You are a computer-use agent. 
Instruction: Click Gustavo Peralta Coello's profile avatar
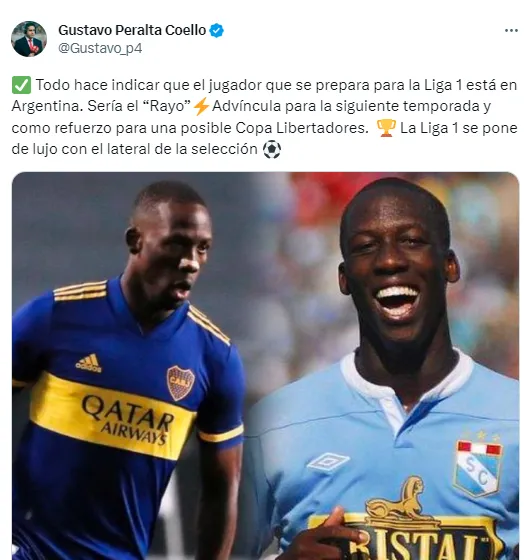[x=29, y=39]
